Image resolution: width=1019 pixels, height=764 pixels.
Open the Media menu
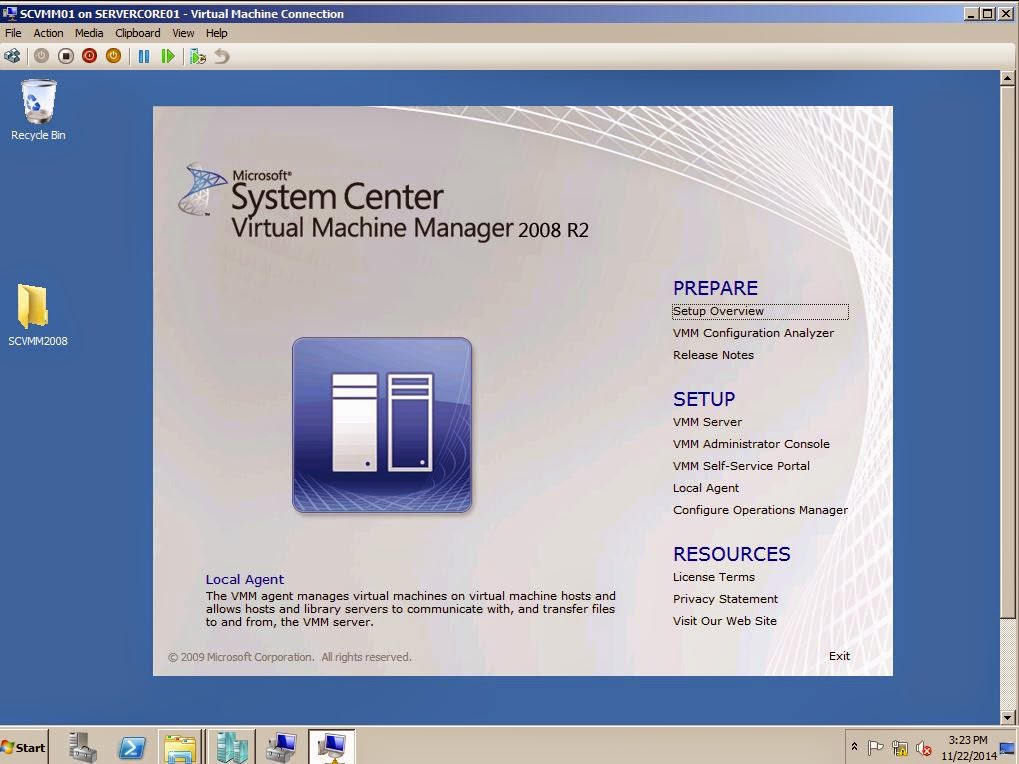pos(89,33)
